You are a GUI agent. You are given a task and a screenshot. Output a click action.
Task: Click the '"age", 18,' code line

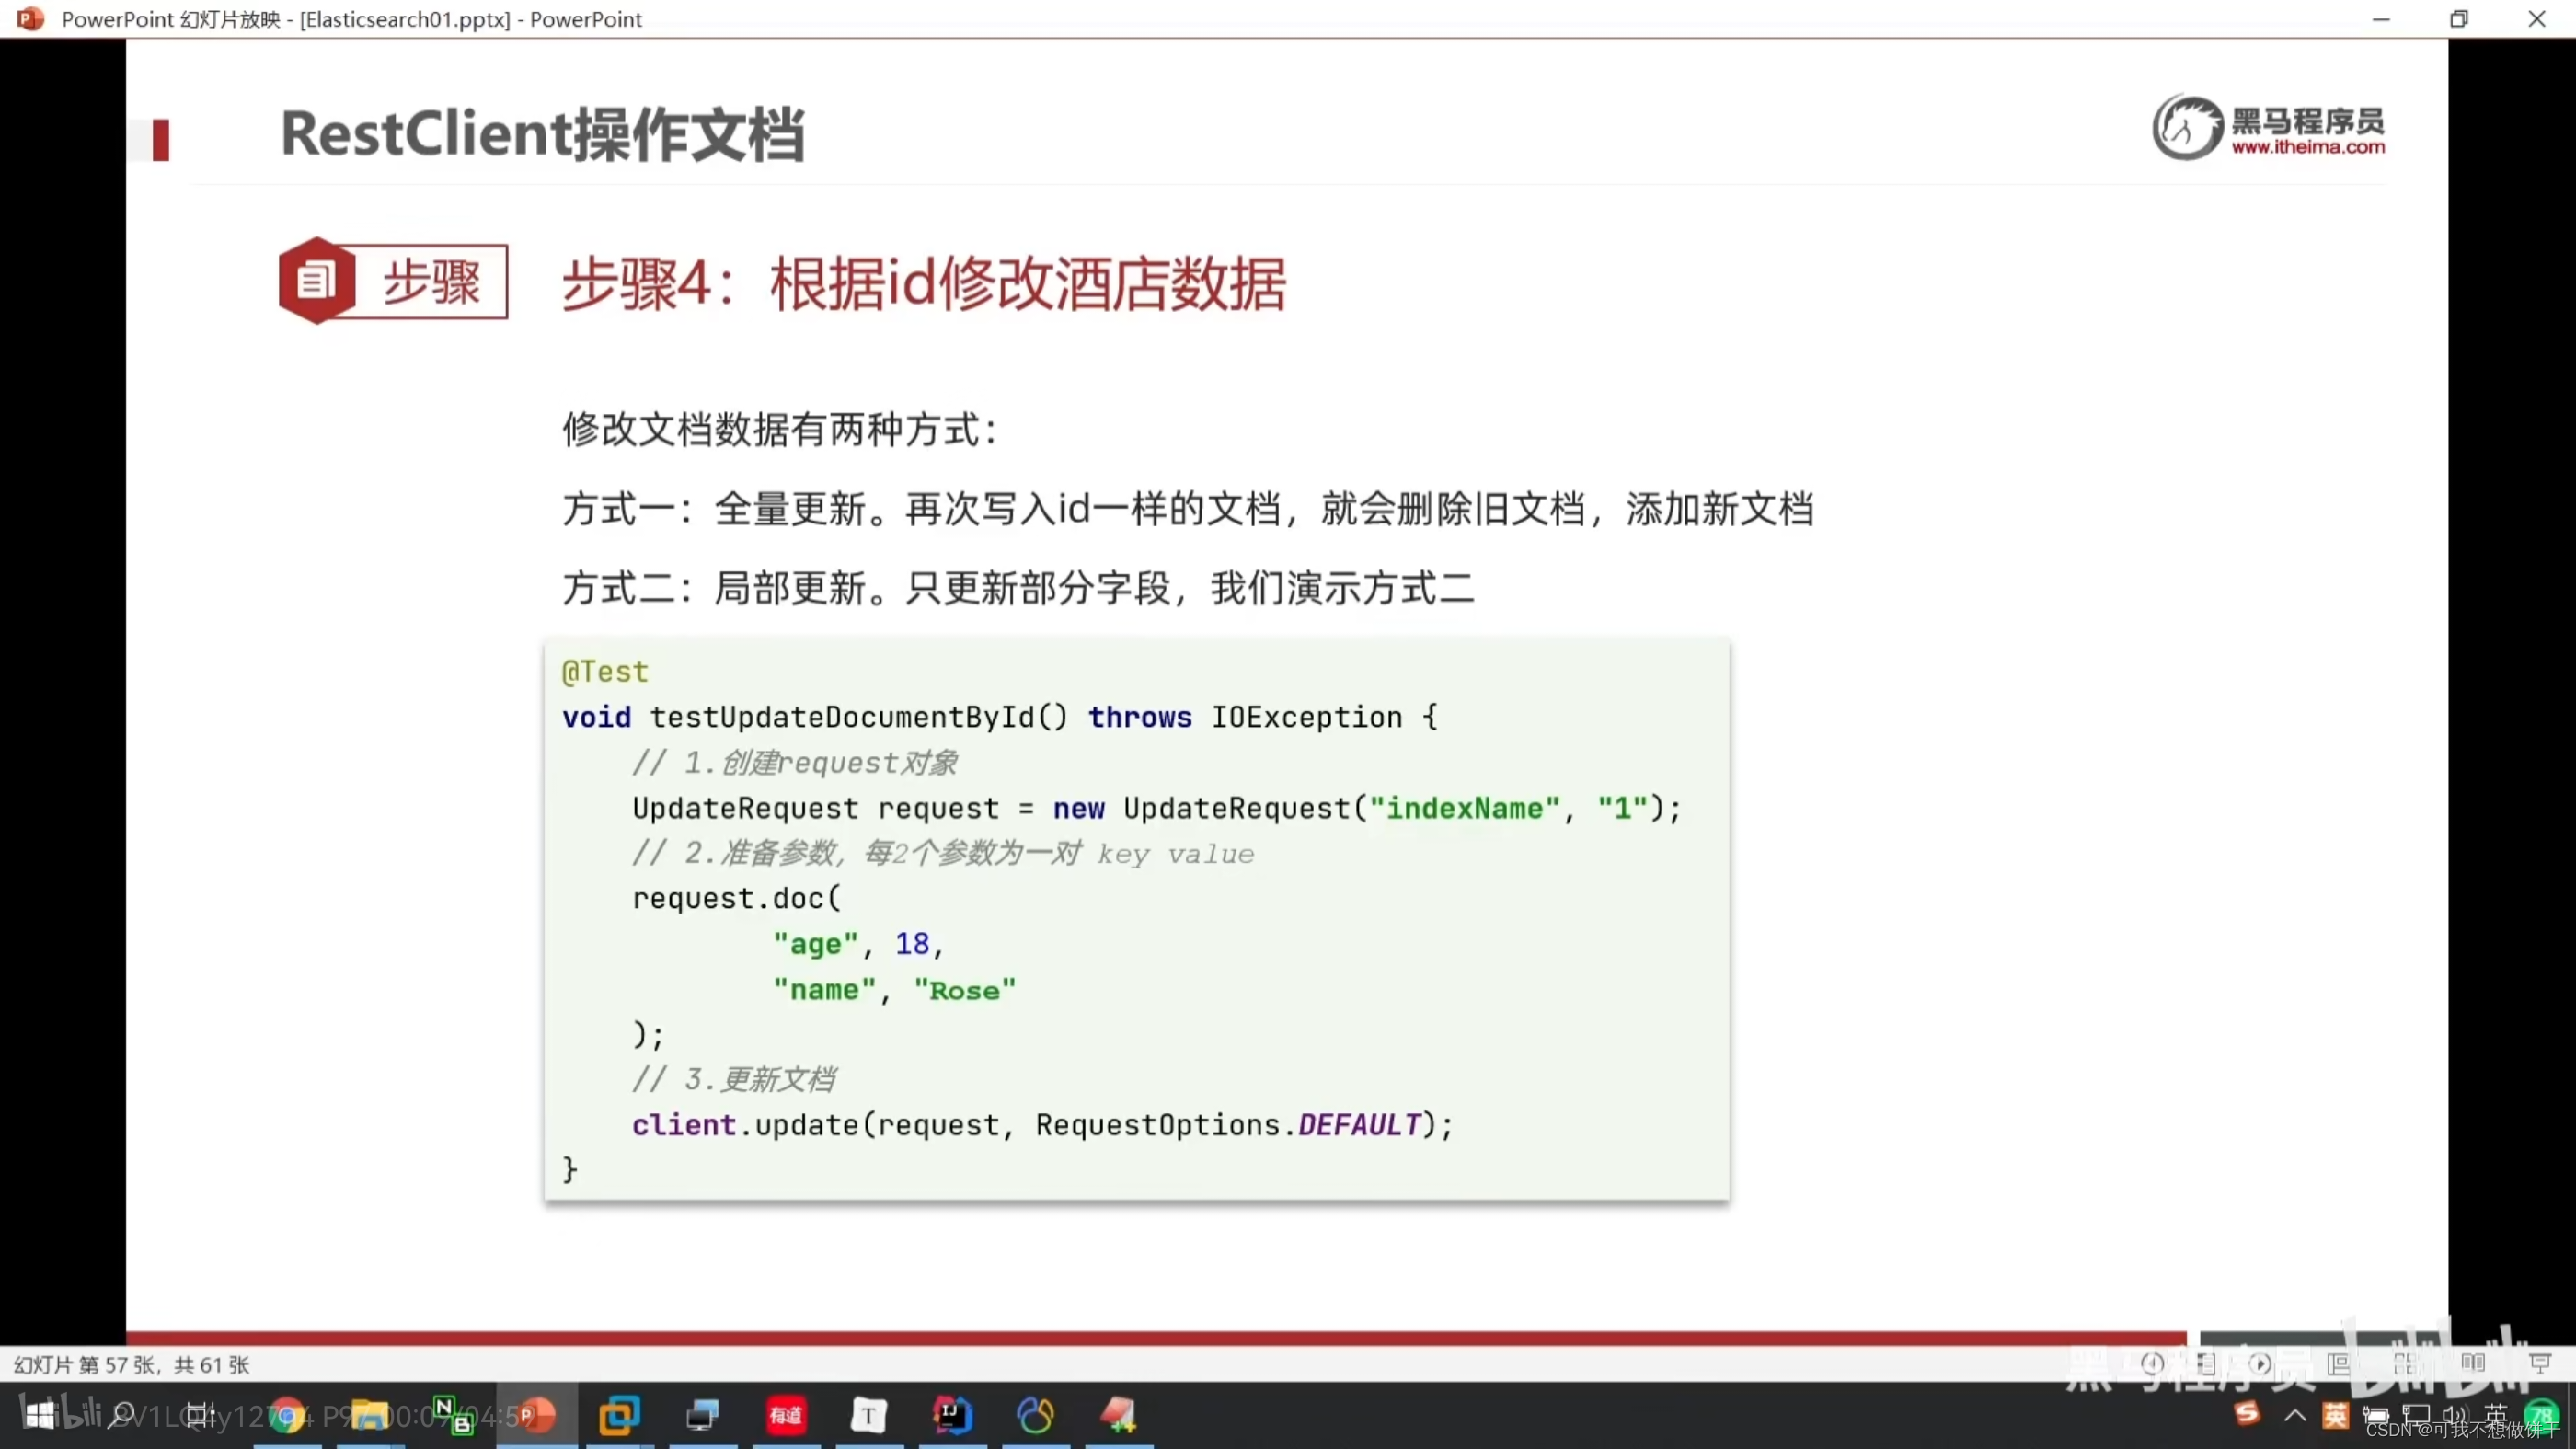pyautogui.click(x=857, y=944)
